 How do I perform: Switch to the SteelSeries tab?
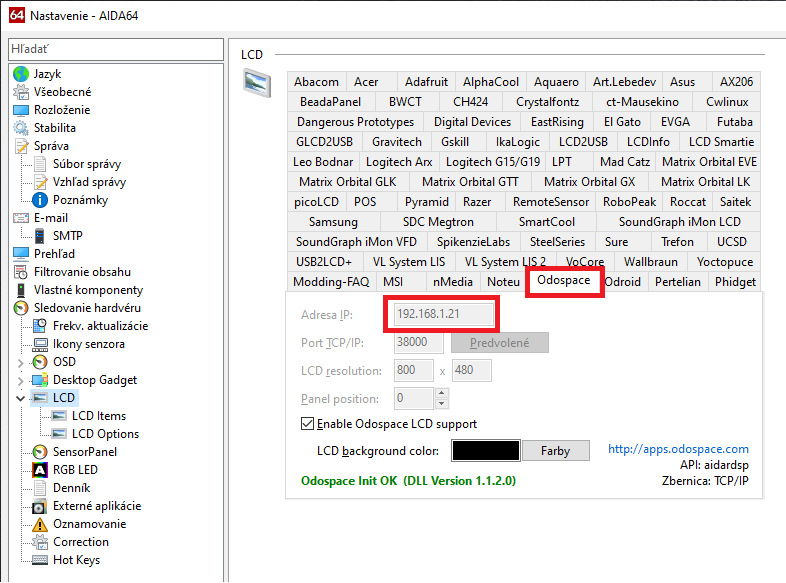[557, 242]
